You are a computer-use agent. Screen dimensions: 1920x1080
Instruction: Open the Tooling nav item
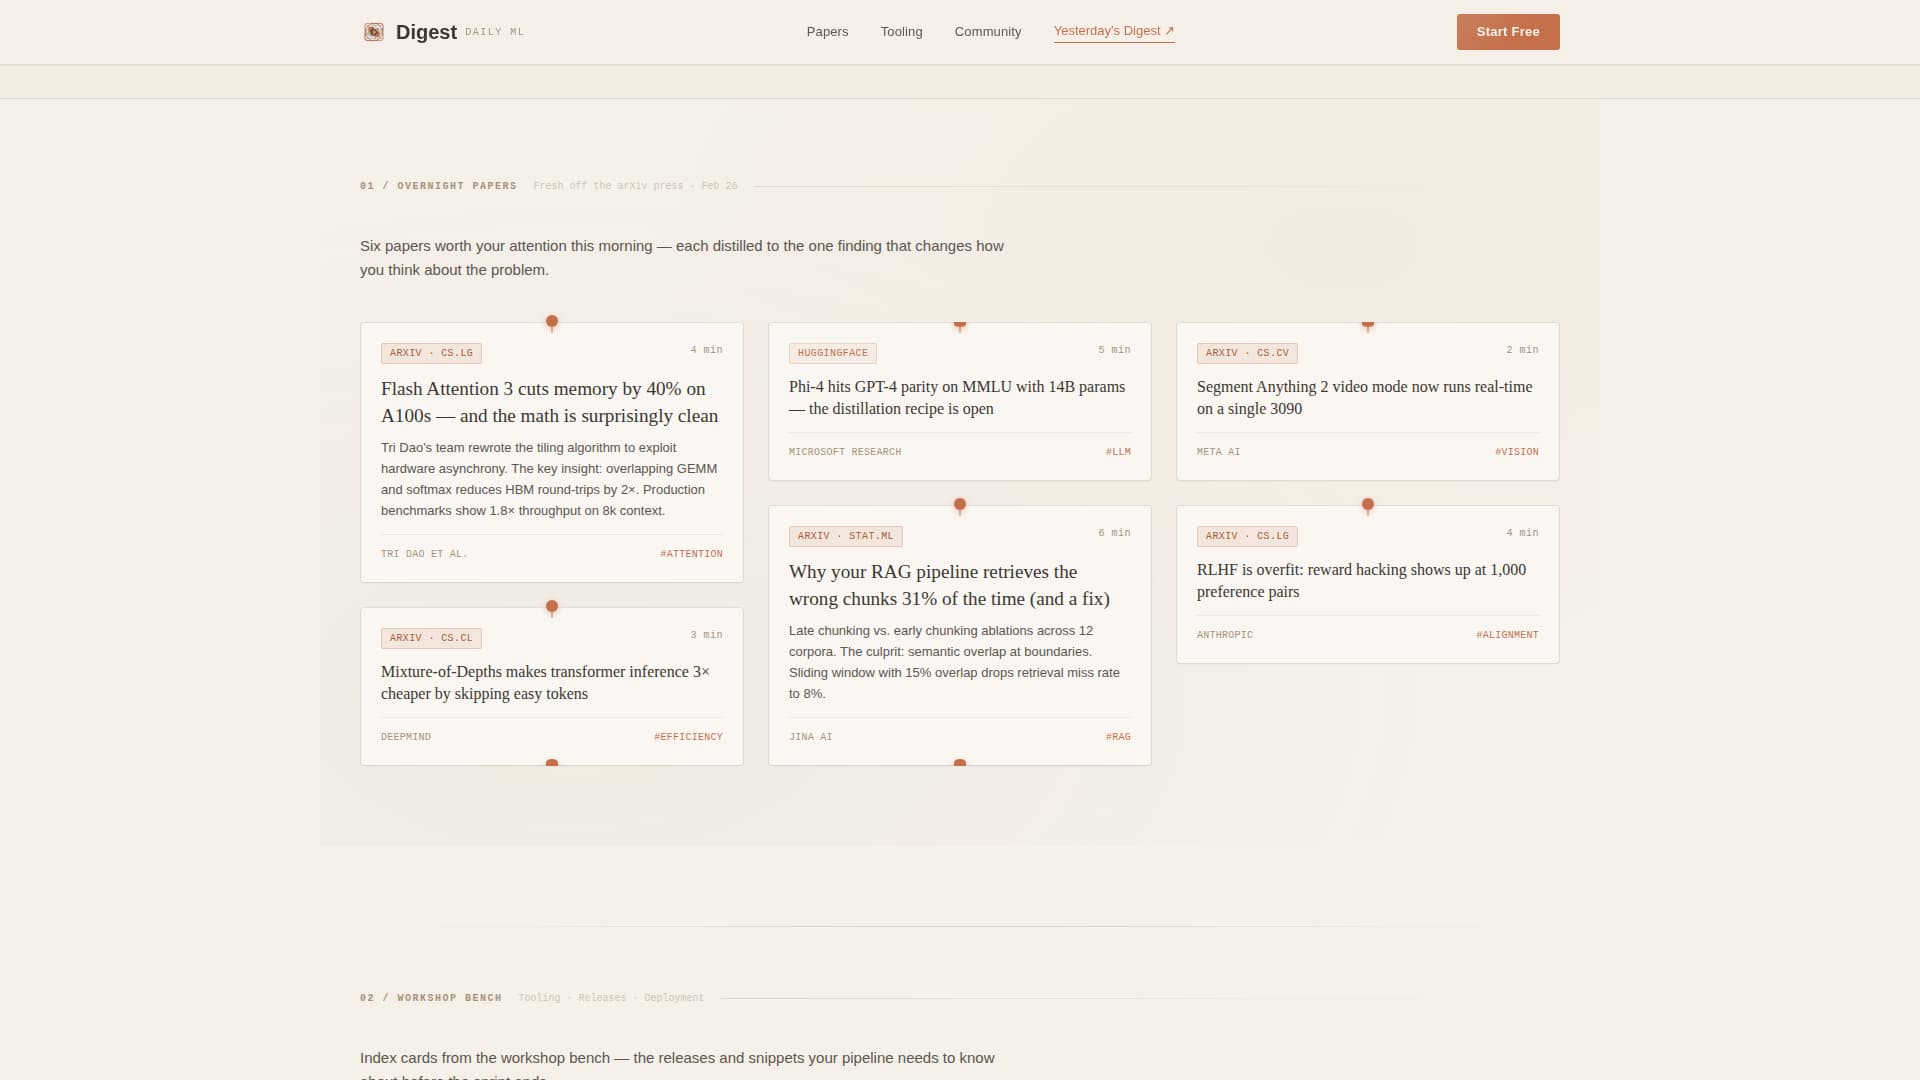tap(901, 32)
